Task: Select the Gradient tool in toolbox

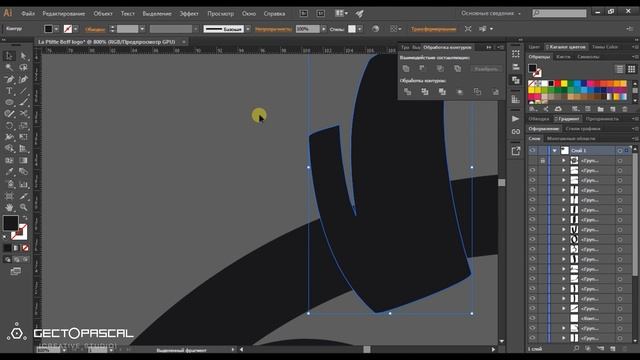Action: pos(23,160)
